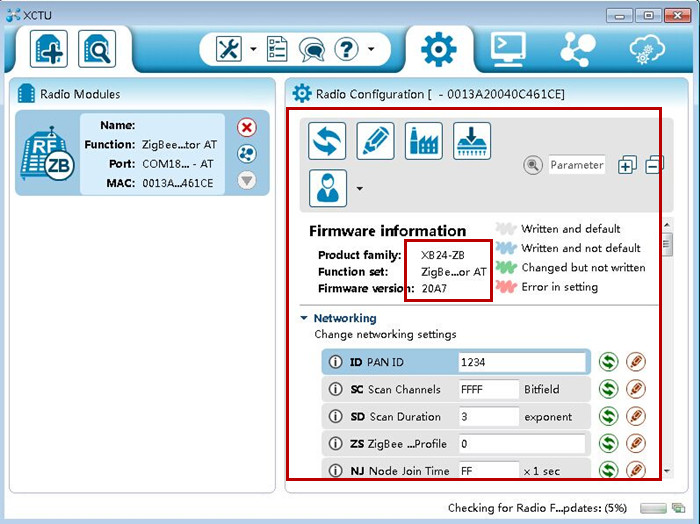Collapse the Networking section
Screen dimensions: 700x524
(304, 318)
